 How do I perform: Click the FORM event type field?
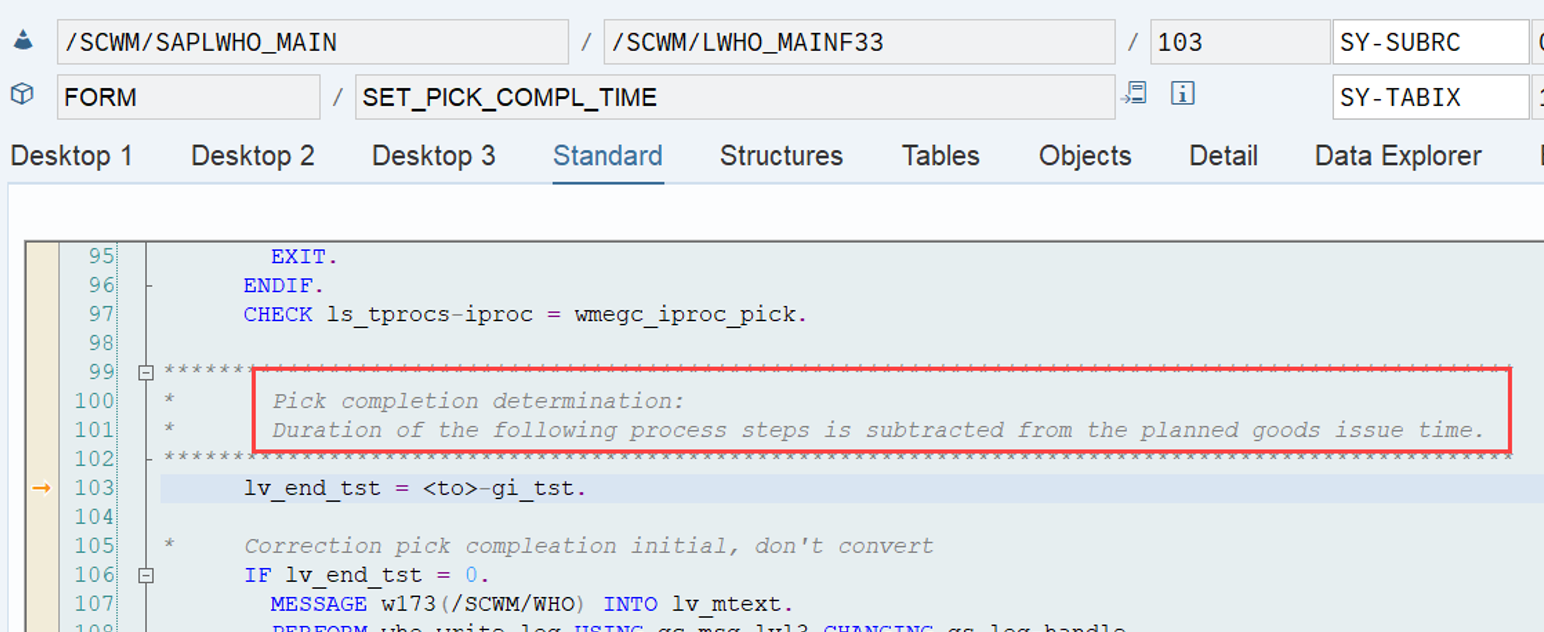click(188, 97)
